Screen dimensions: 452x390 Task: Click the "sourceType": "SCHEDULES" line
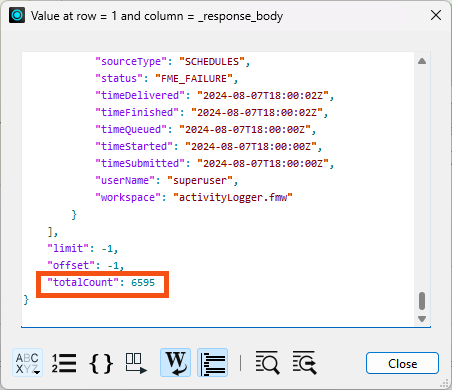(x=172, y=62)
